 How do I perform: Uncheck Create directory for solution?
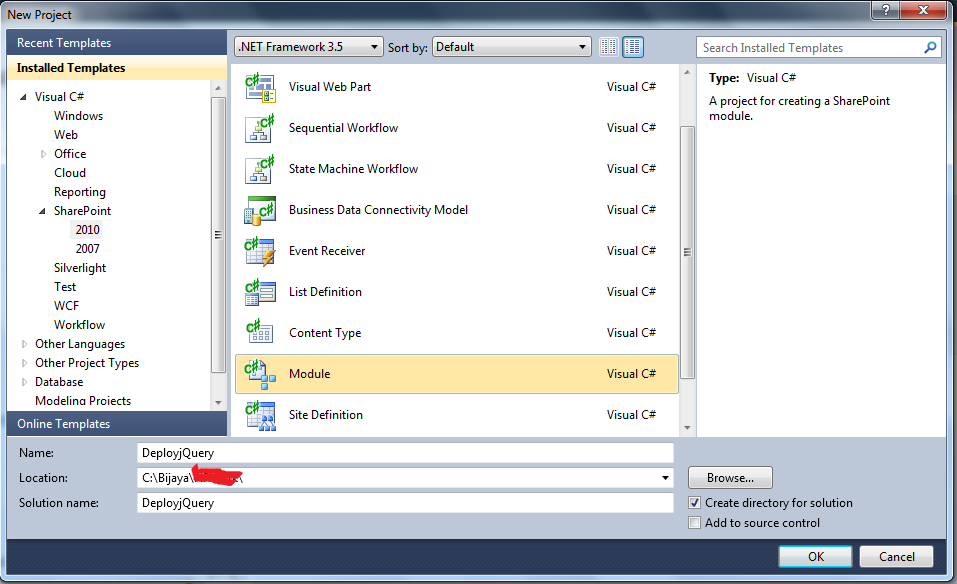click(x=695, y=503)
